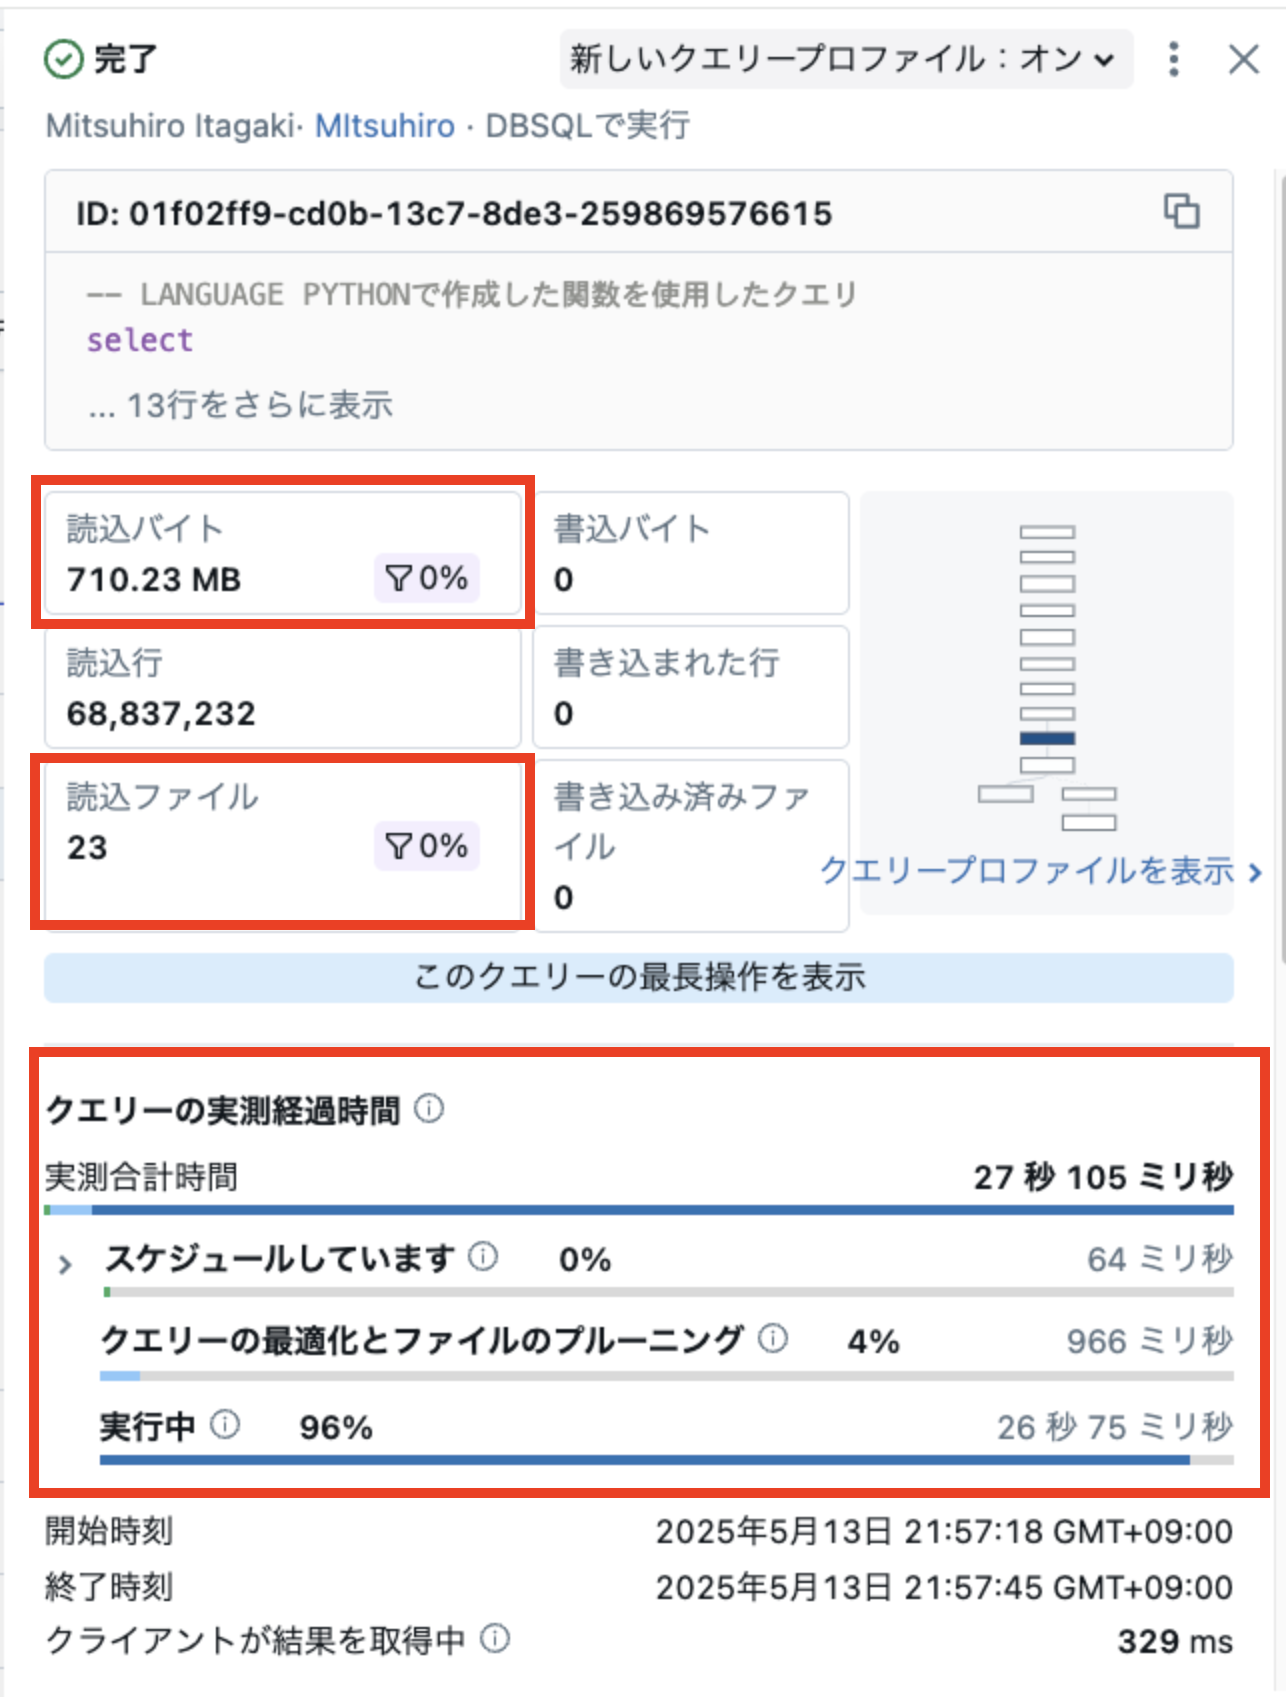Click the 実測合計時間 progress bar

coord(640,1210)
